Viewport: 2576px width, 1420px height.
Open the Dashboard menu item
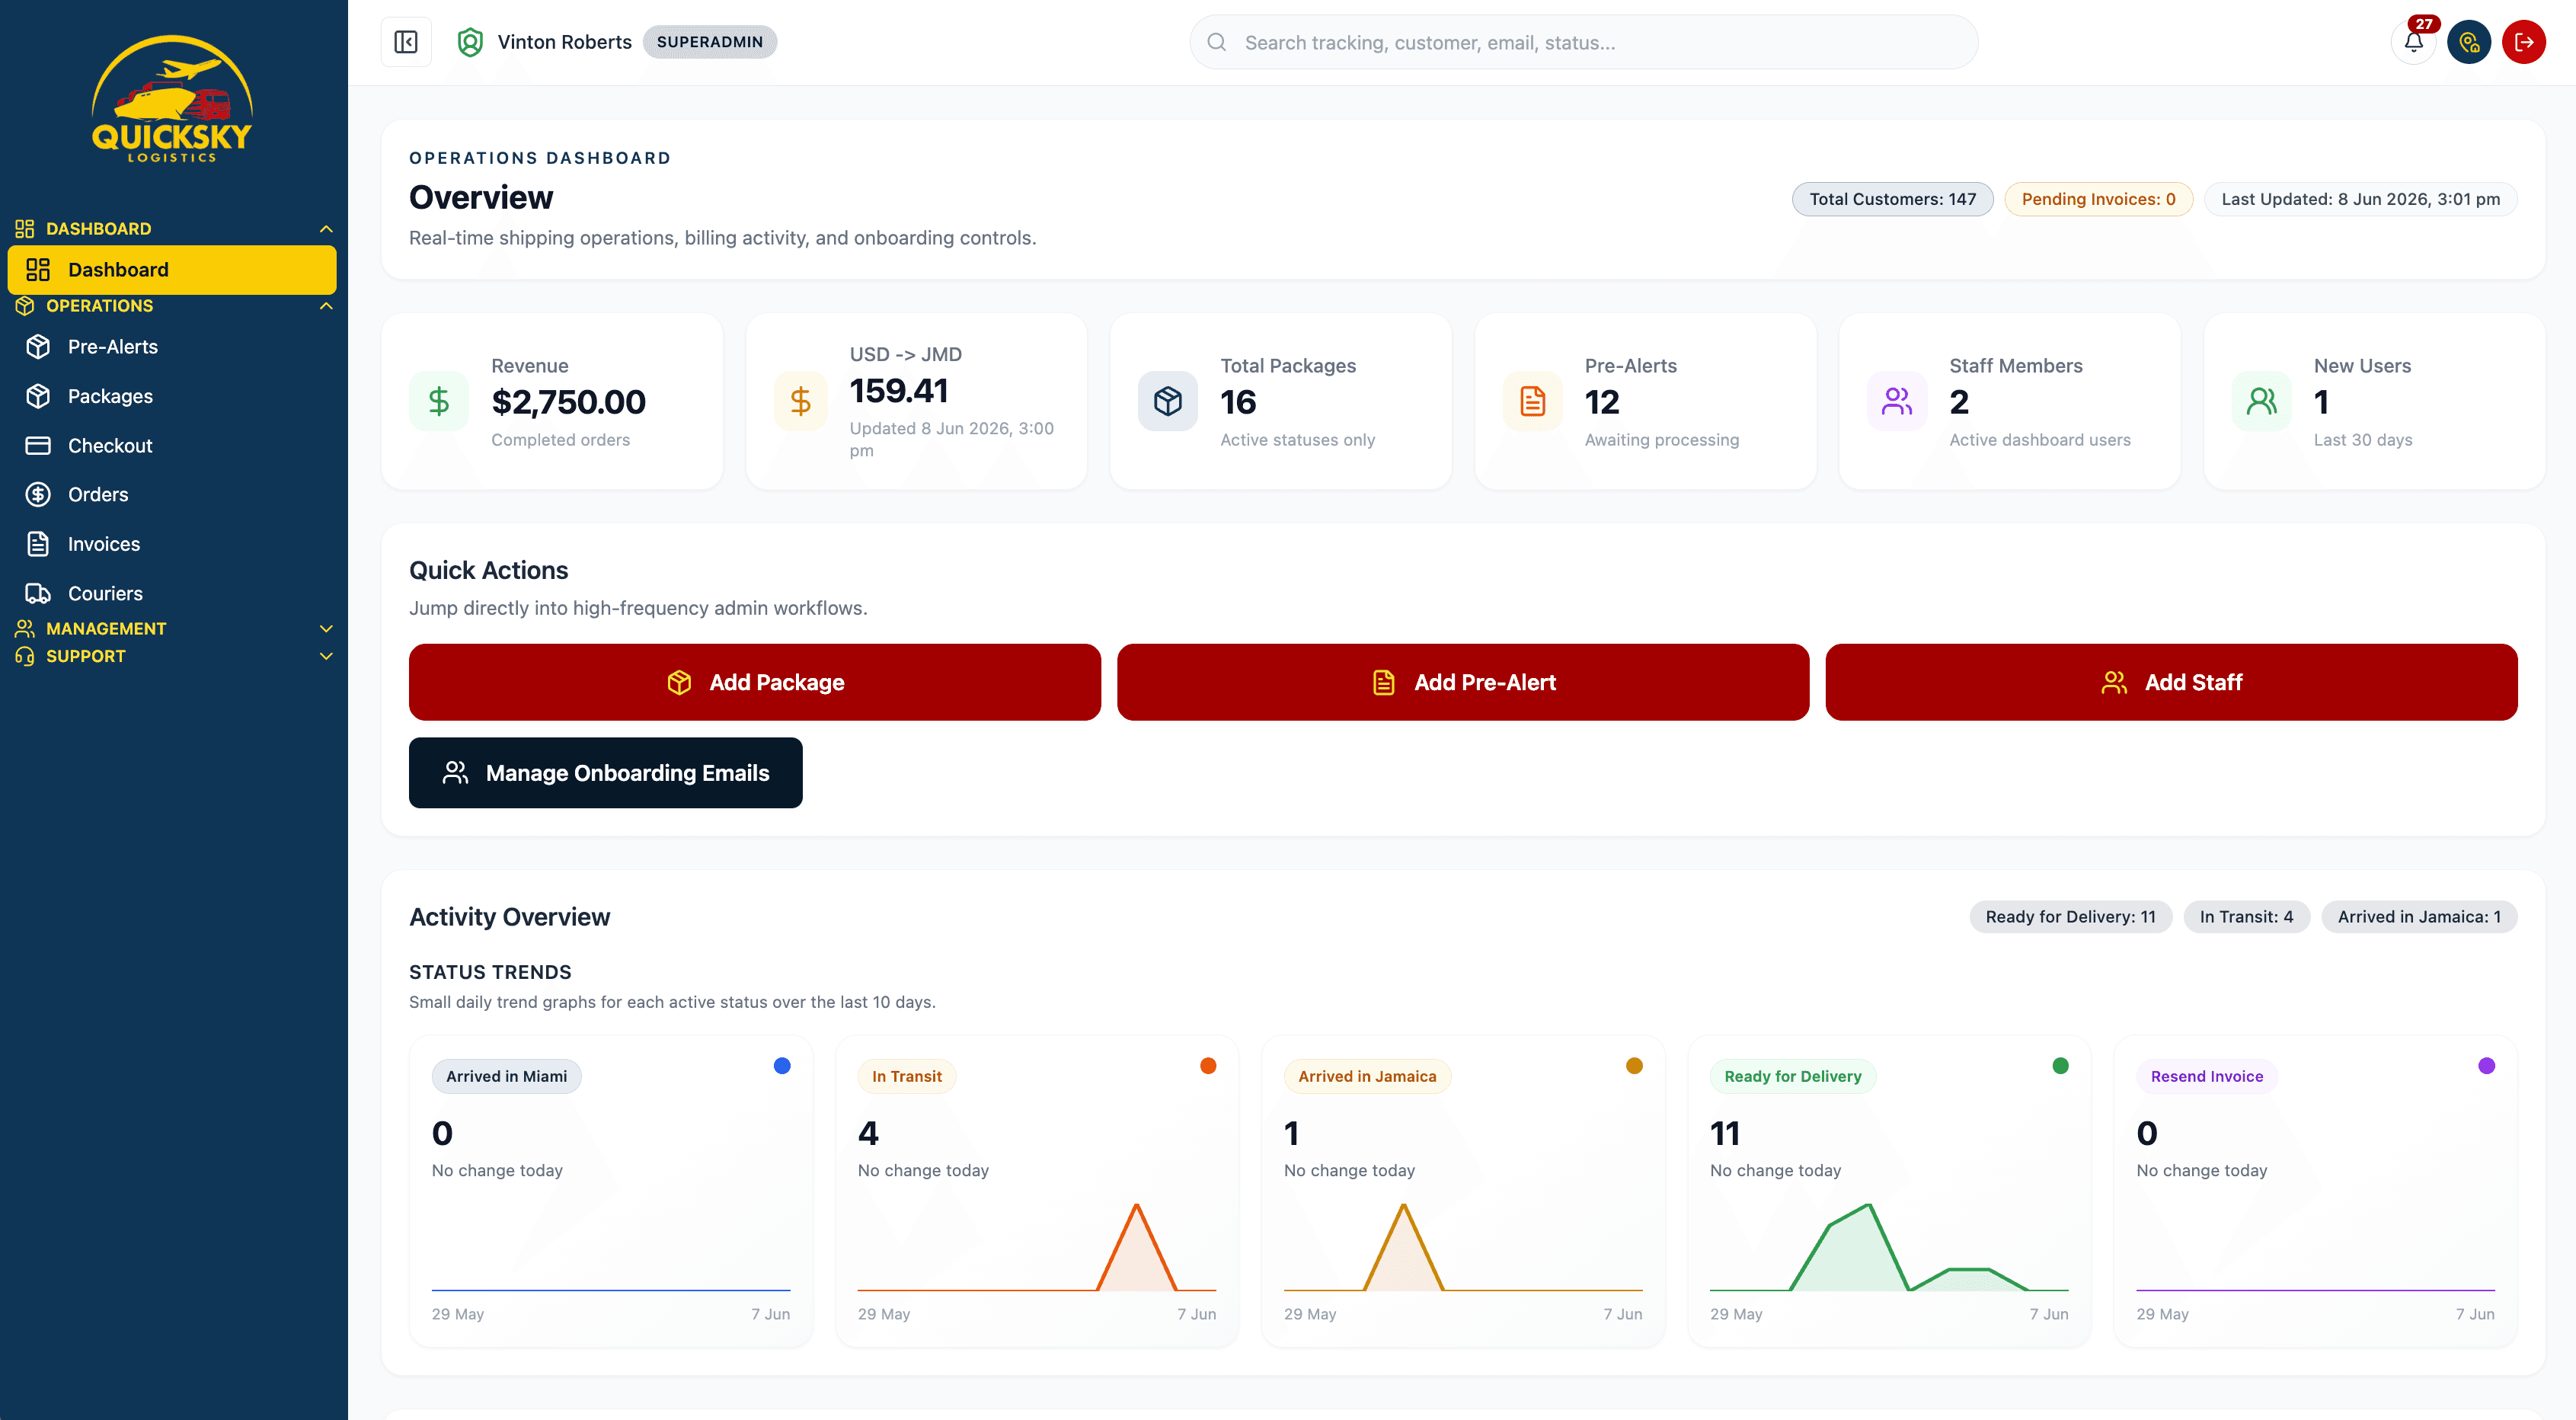point(172,270)
